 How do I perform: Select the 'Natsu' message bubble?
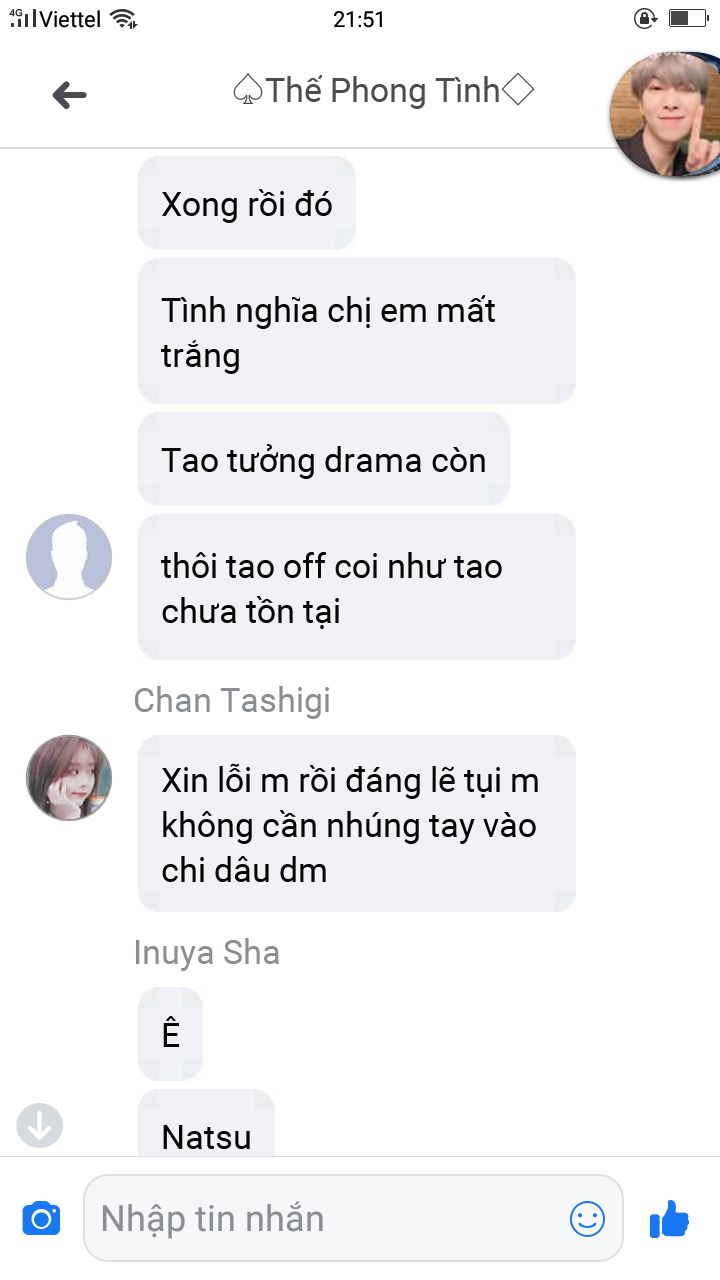(x=206, y=1124)
